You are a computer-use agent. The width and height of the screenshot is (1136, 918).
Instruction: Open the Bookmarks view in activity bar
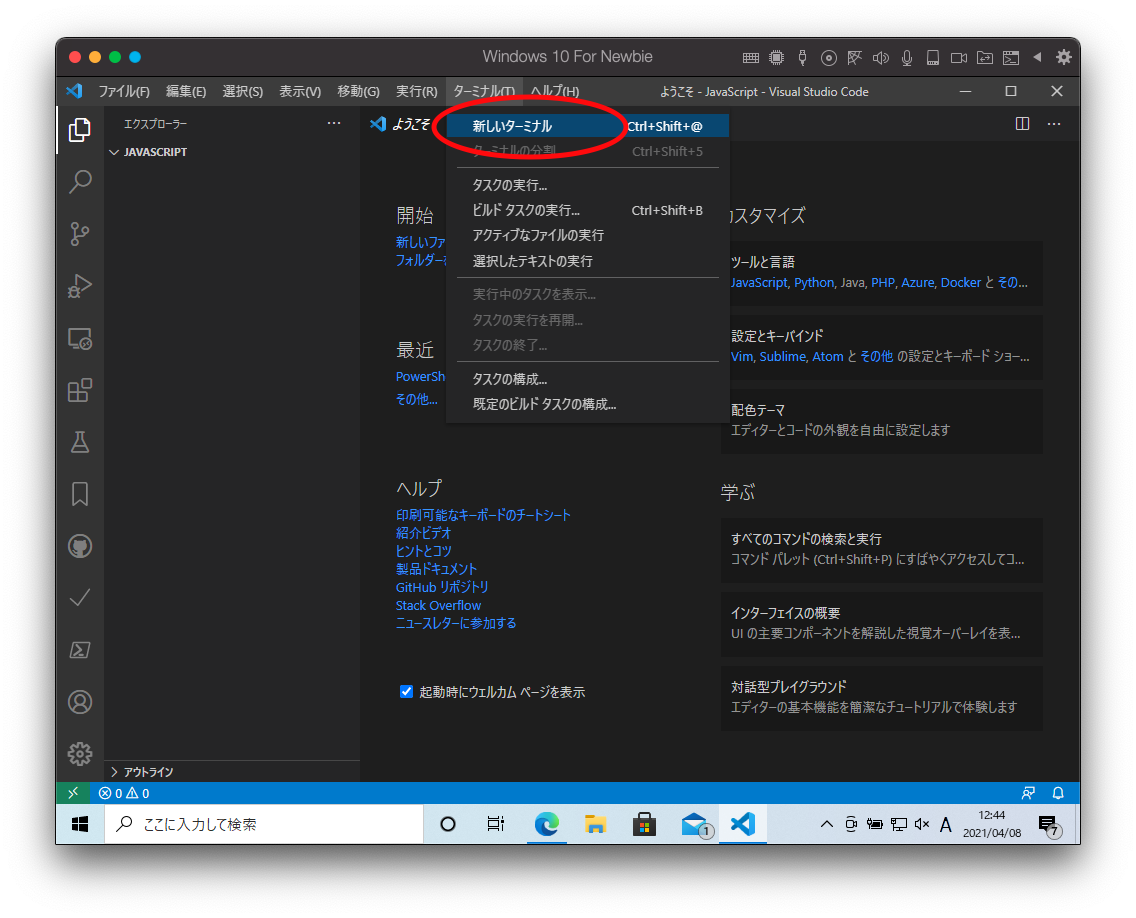(80, 494)
